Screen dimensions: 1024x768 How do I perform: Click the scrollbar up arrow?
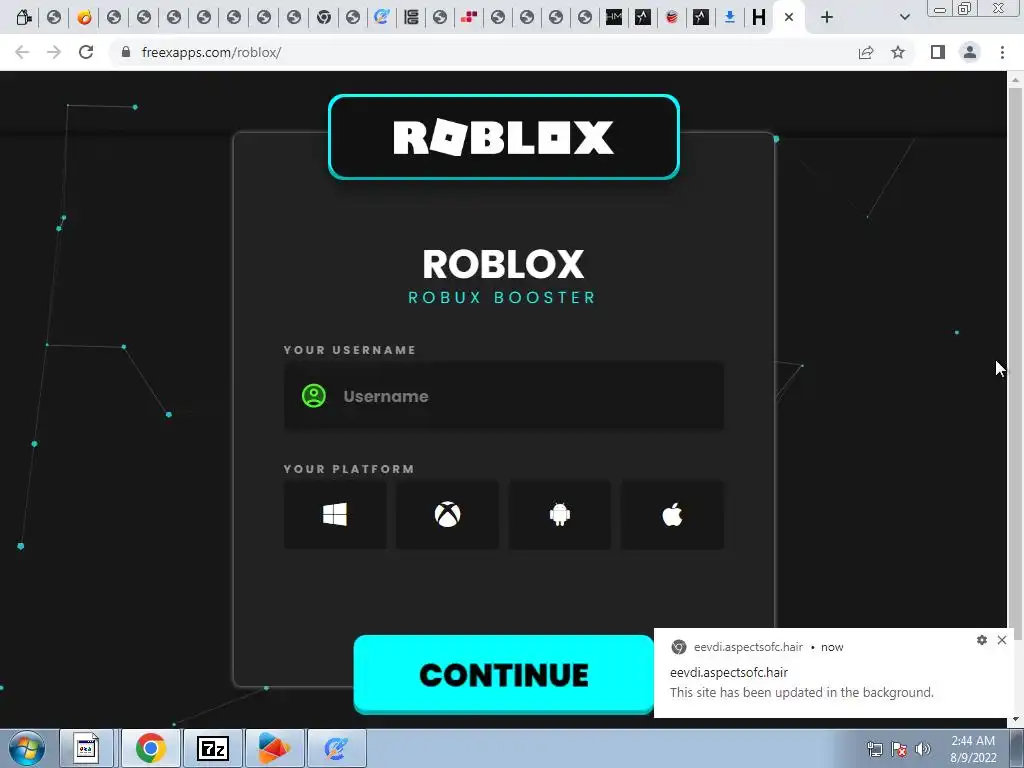1015,79
